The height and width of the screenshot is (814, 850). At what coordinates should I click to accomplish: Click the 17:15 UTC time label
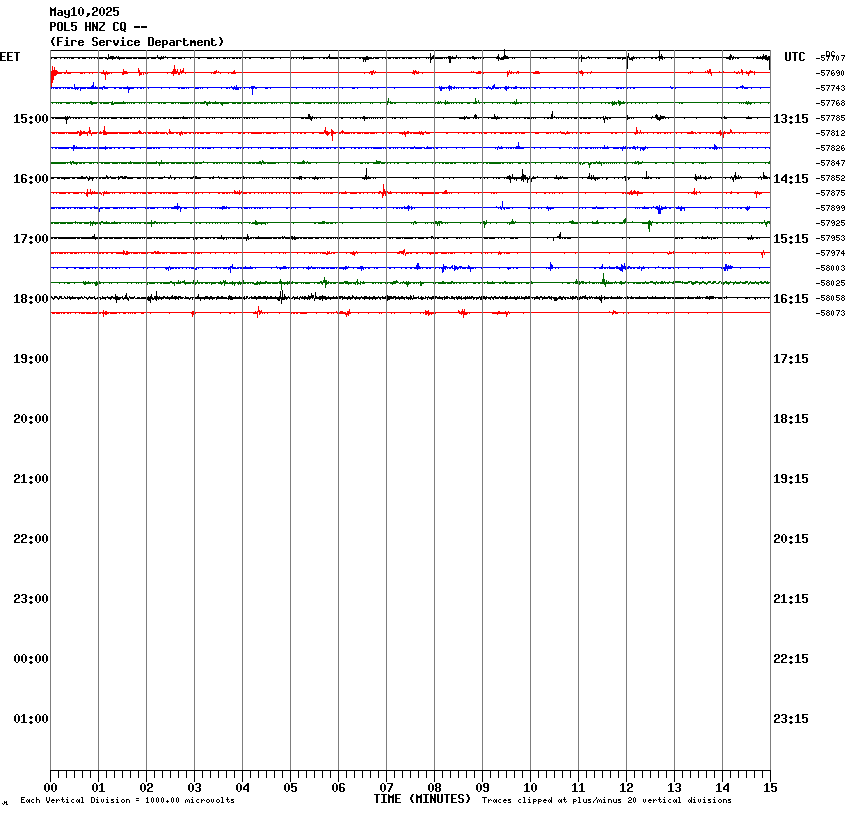790,359
